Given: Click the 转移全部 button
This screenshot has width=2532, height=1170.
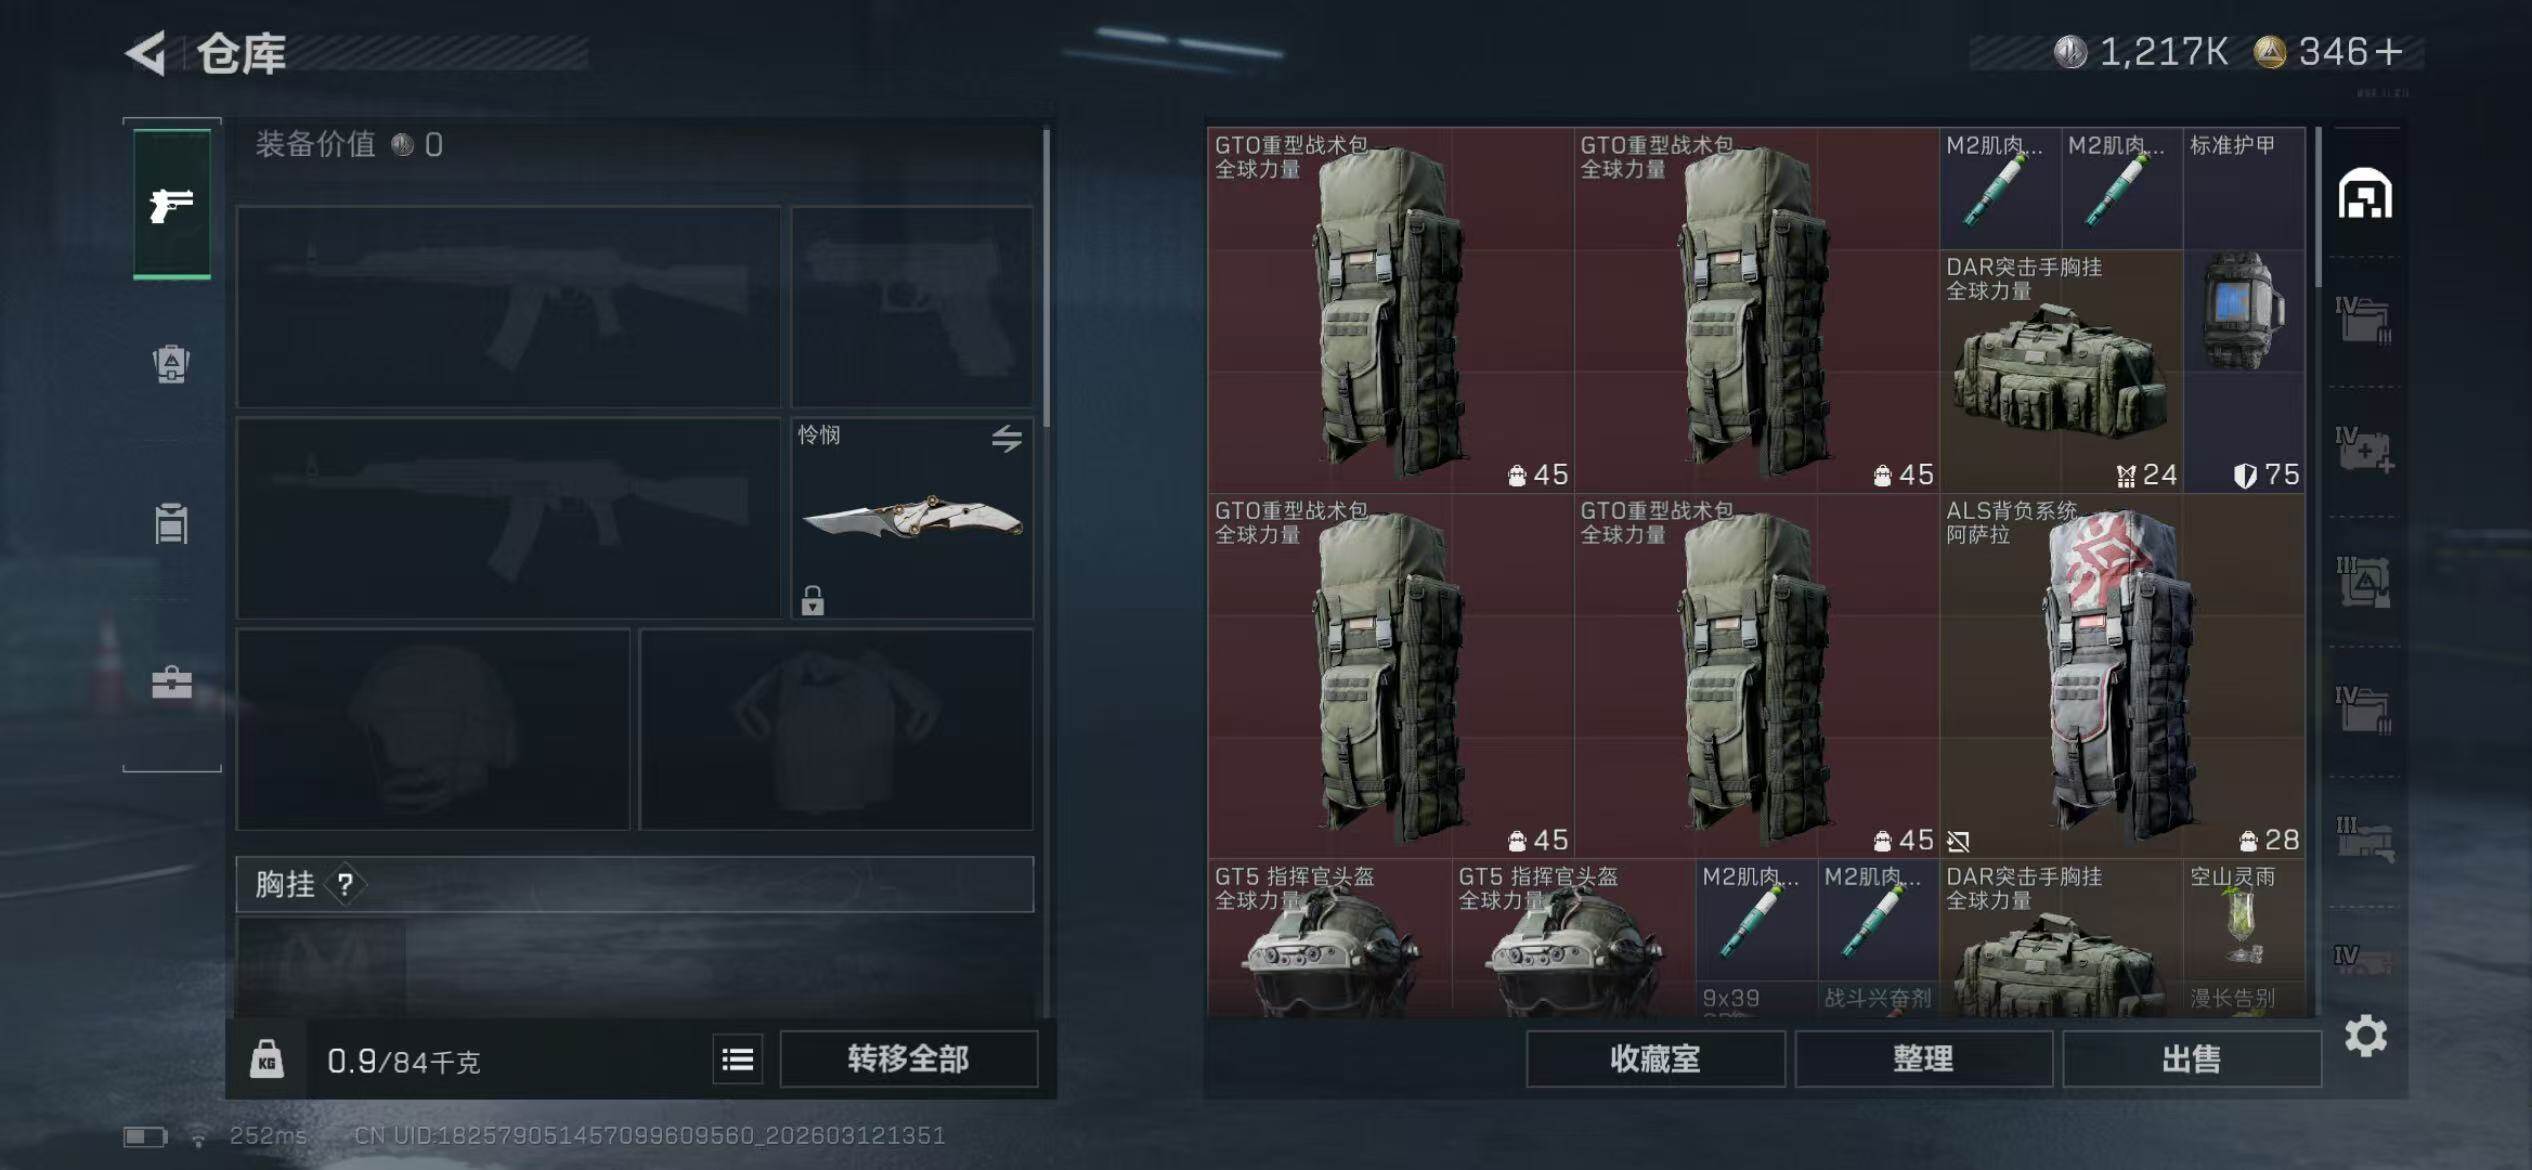Looking at the screenshot, I should point(908,1059).
